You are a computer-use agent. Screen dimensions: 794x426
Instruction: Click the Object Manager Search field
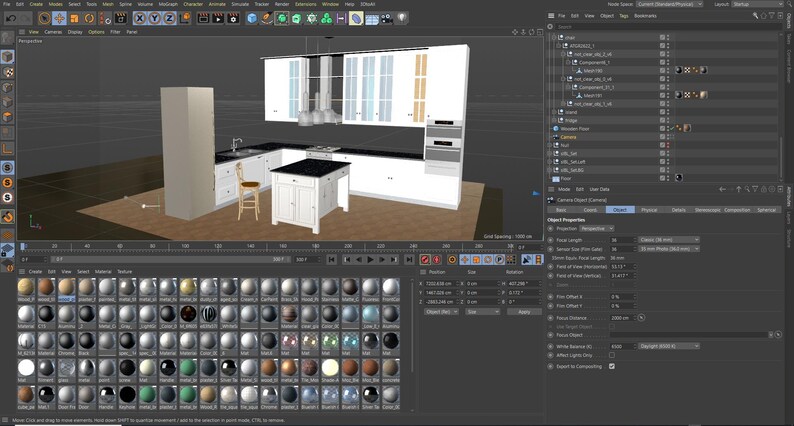pyautogui.click(x=667, y=26)
